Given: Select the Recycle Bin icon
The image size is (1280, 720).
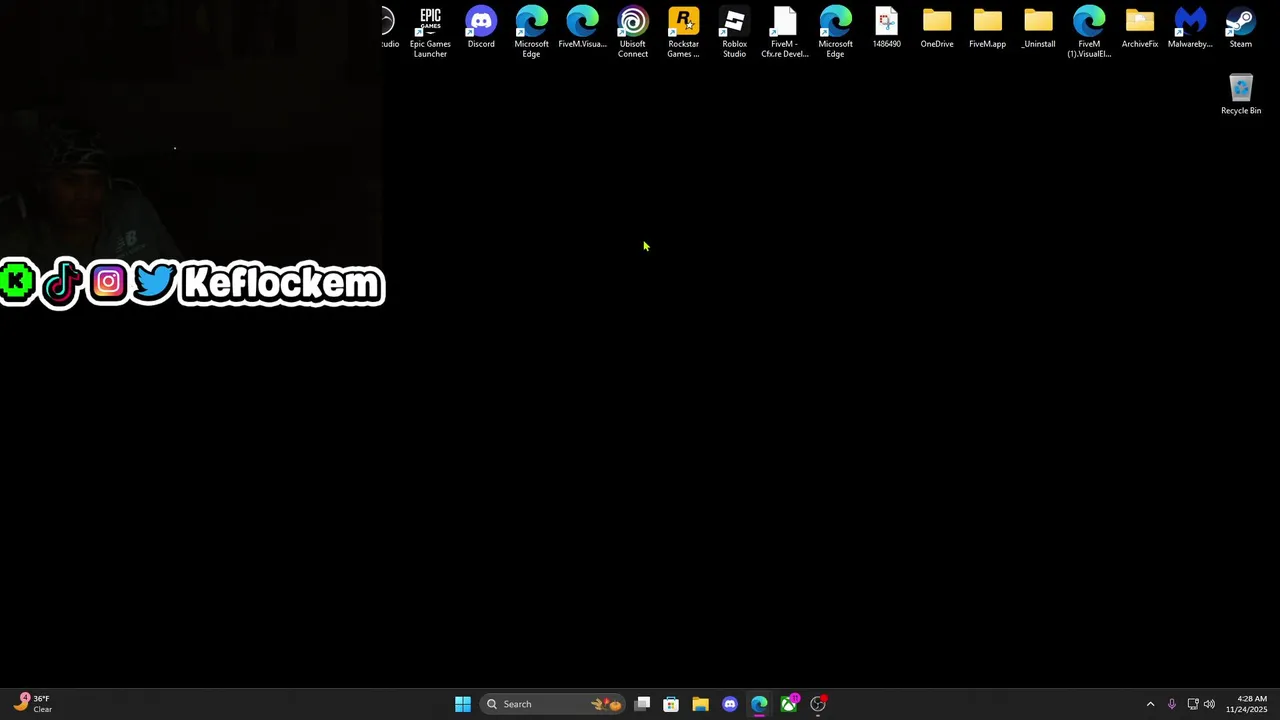Looking at the screenshot, I should click(1241, 94).
